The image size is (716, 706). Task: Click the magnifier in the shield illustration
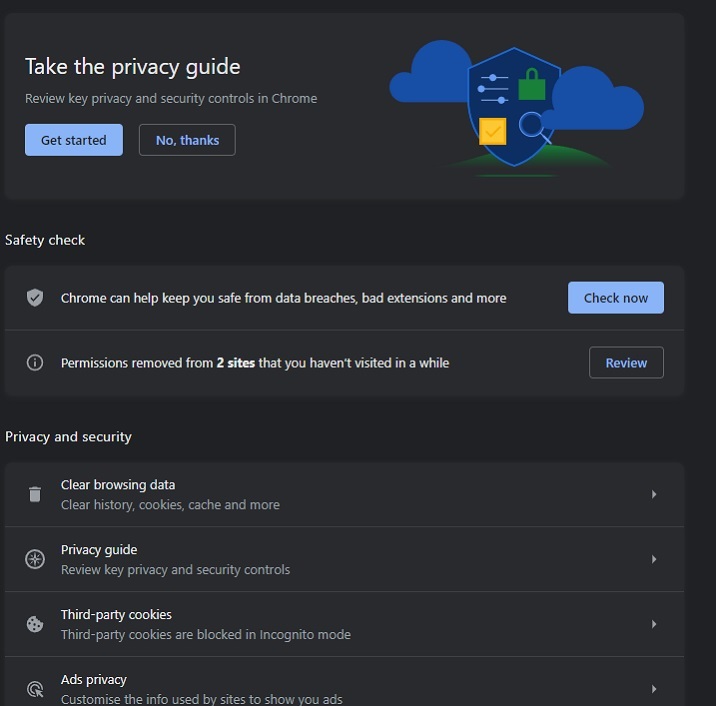(x=532, y=126)
